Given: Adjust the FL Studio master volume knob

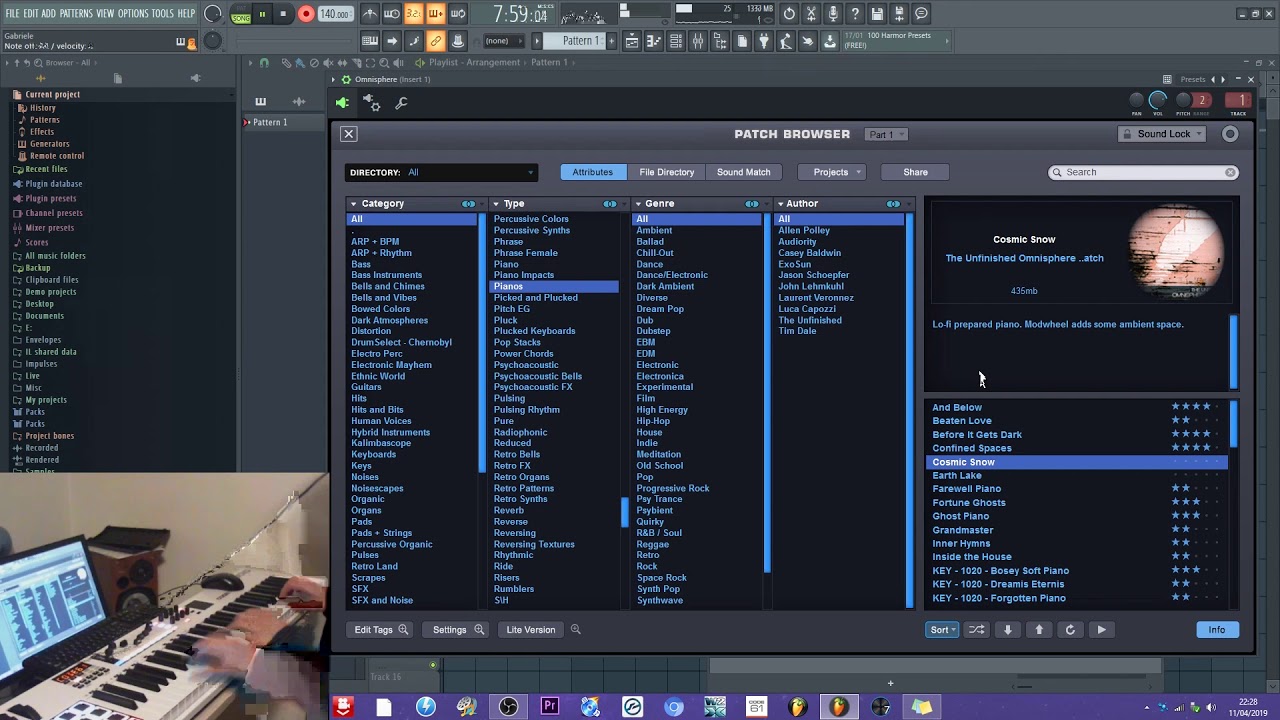Looking at the screenshot, I should click(x=212, y=14).
